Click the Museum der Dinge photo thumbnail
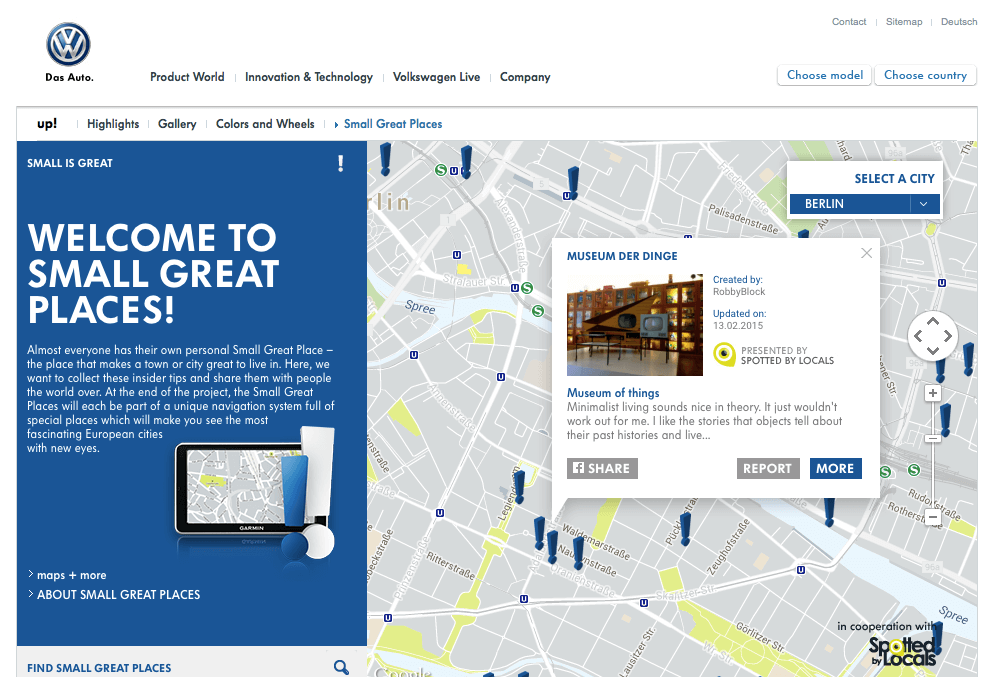Image resolution: width=989 pixels, height=677 pixels. [x=635, y=325]
